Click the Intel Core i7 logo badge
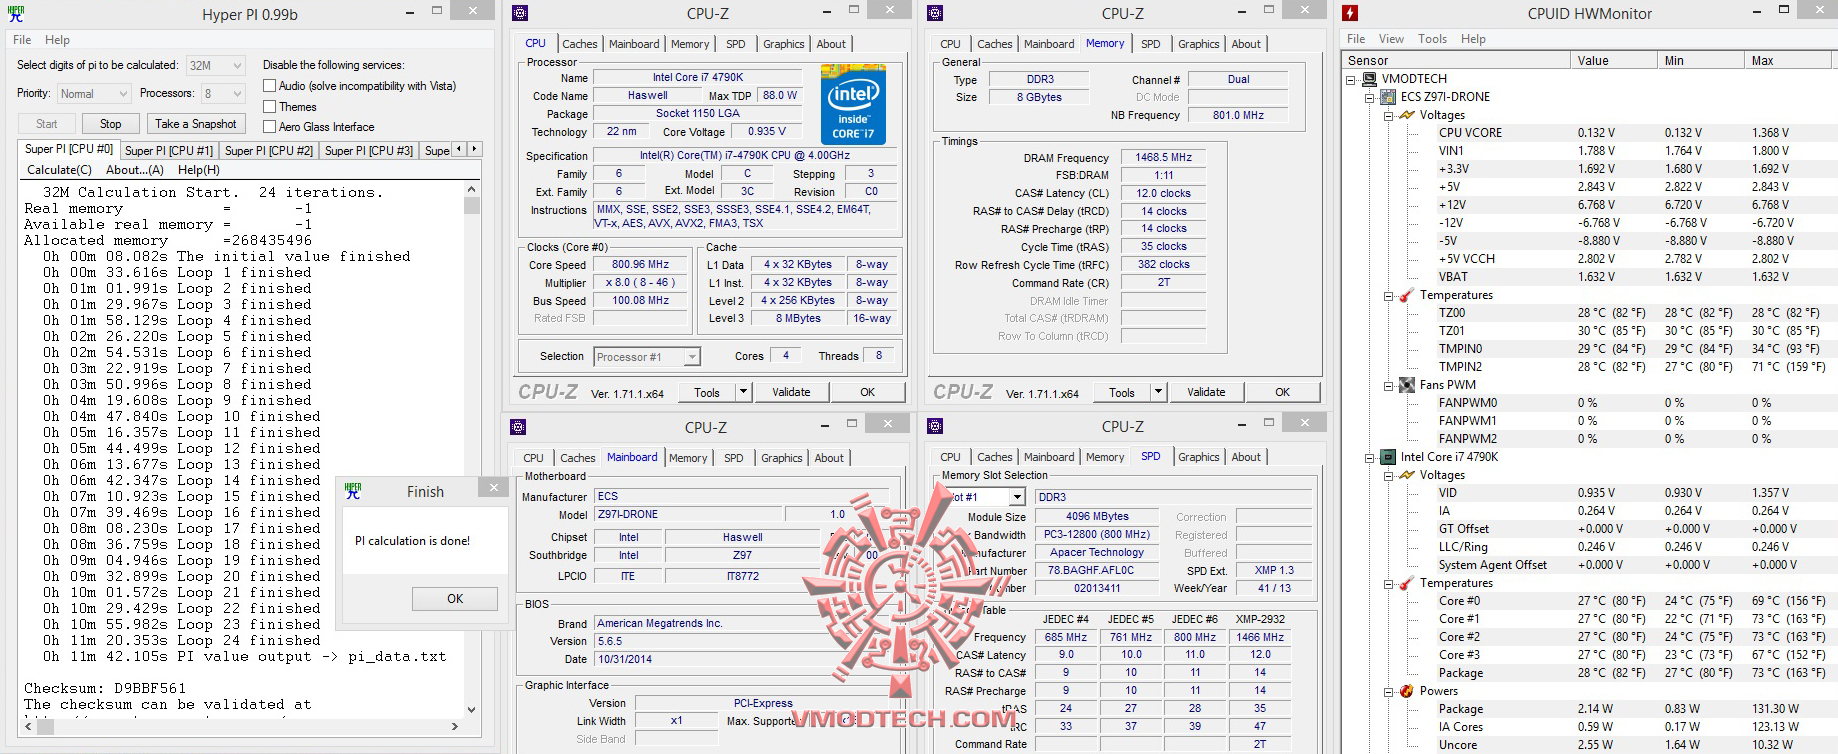 pos(853,104)
